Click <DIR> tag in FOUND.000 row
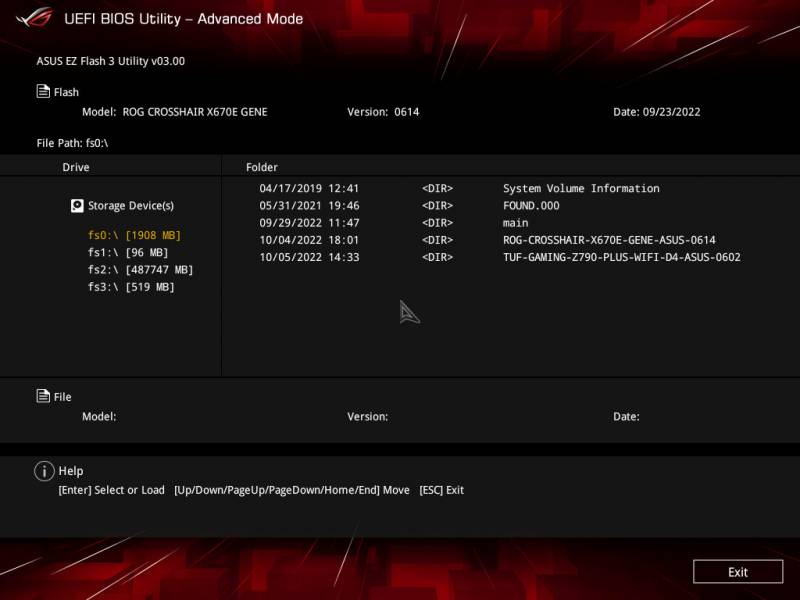Viewport: 800px width, 600px height. point(437,206)
